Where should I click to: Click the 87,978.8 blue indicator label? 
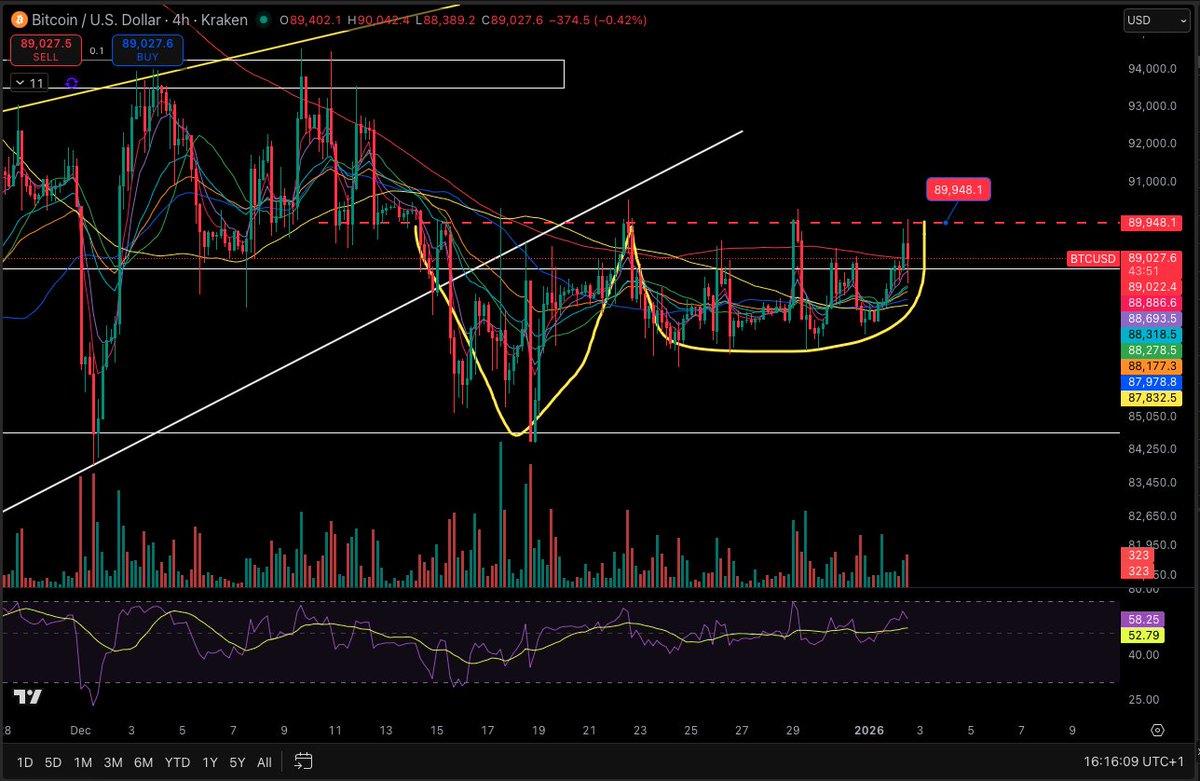tap(1150, 382)
